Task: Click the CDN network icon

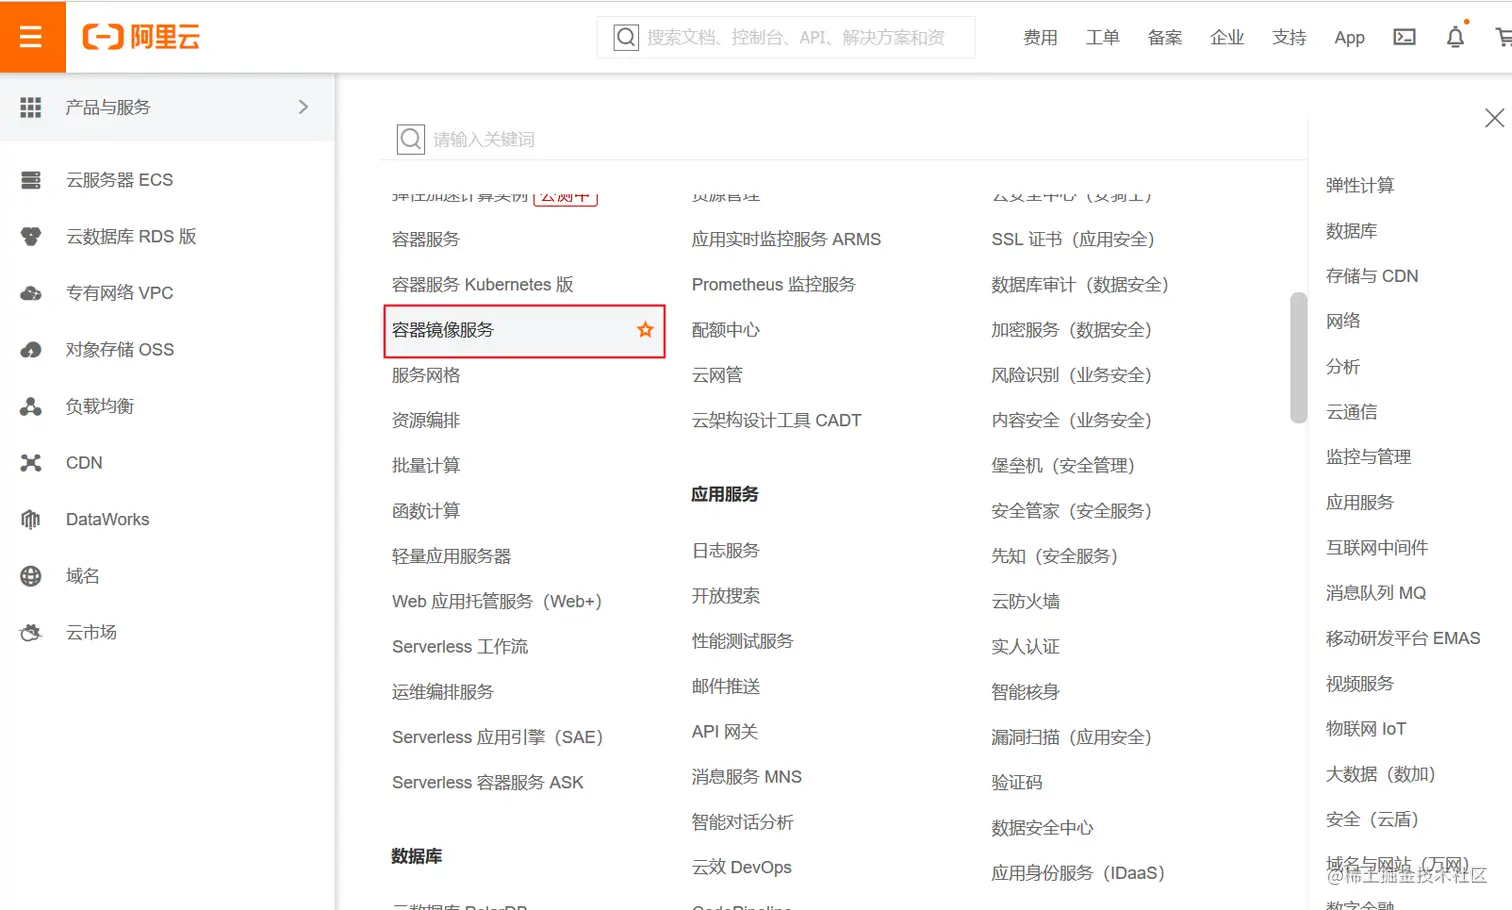Action: coord(31,463)
